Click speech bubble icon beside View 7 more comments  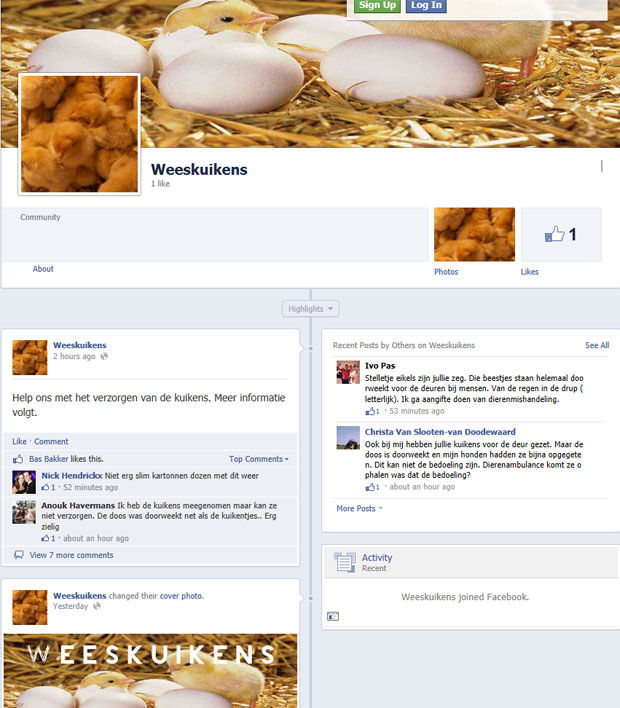tap(19, 555)
